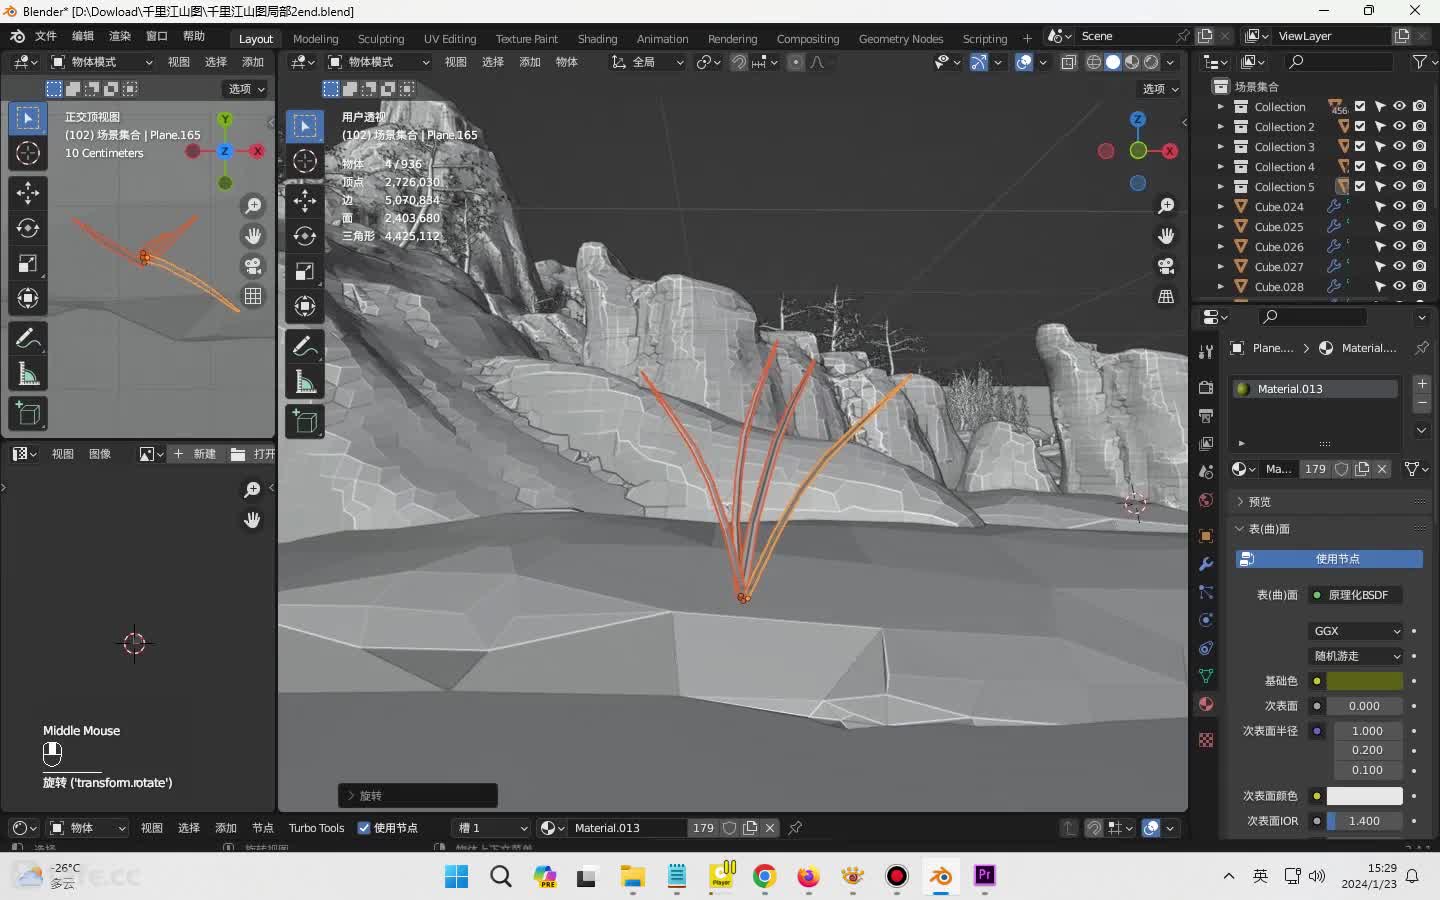Click the pan hand icon in main viewport

[x=1166, y=236]
